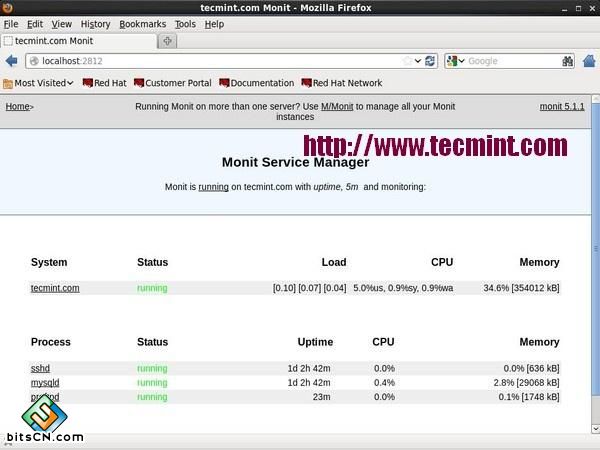This screenshot has height=450, width=600.
Task: Click the Firefox back arrow button
Action: [12, 61]
